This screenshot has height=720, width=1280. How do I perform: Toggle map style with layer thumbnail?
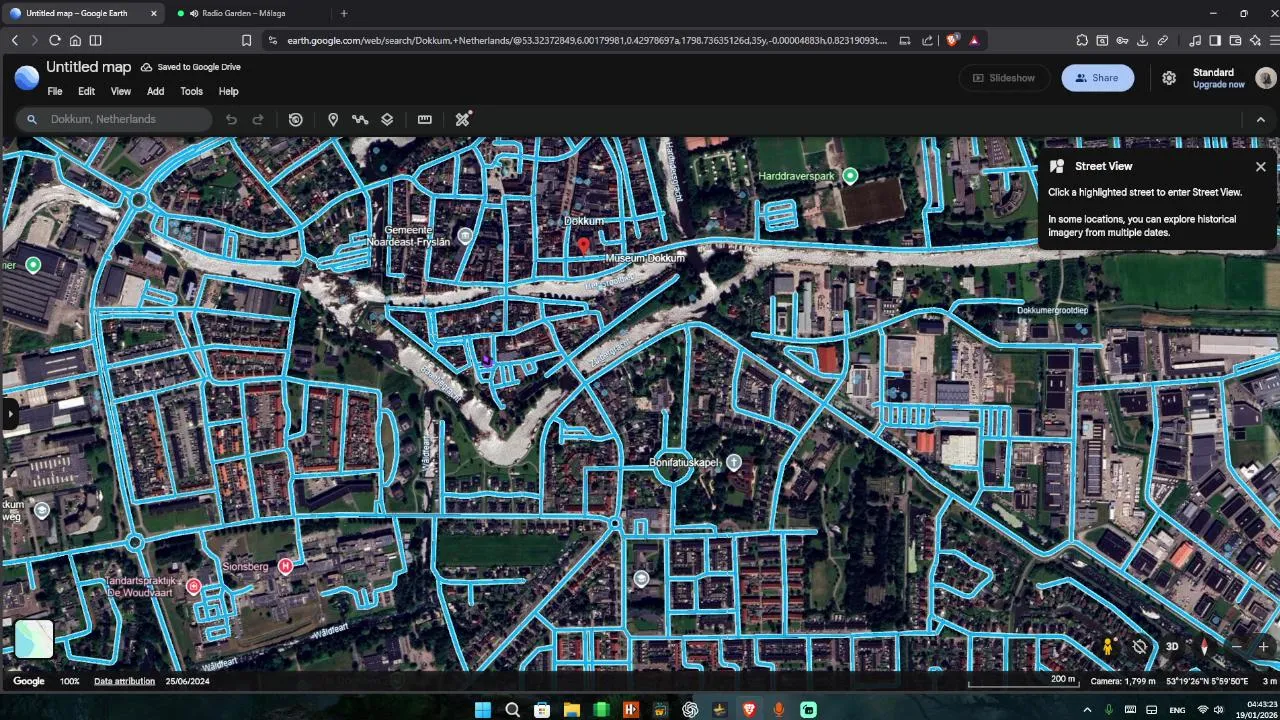pos(33,639)
